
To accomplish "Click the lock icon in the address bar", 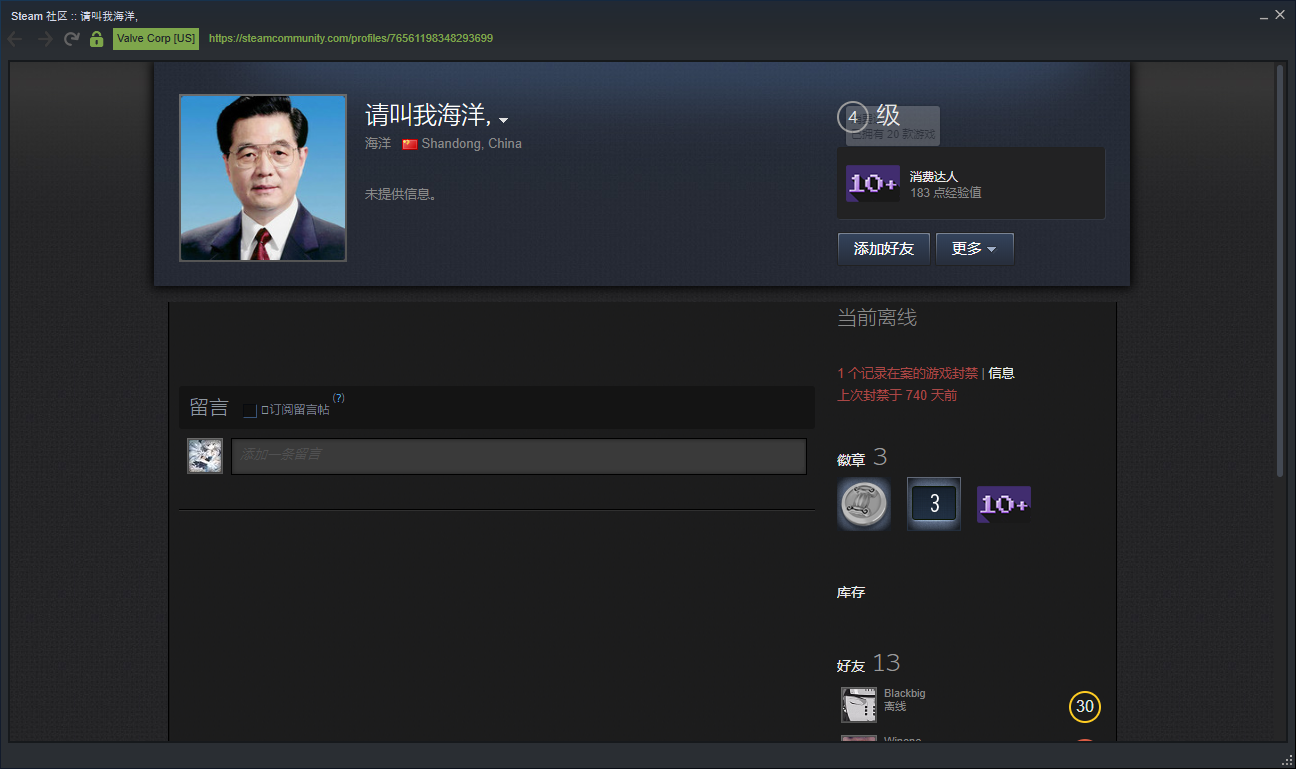I will pos(96,38).
